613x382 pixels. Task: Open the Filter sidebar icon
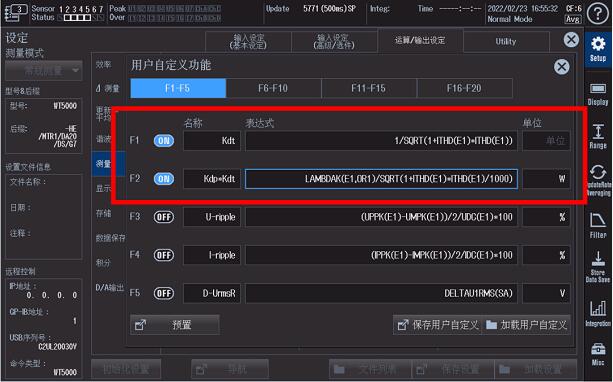598,225
